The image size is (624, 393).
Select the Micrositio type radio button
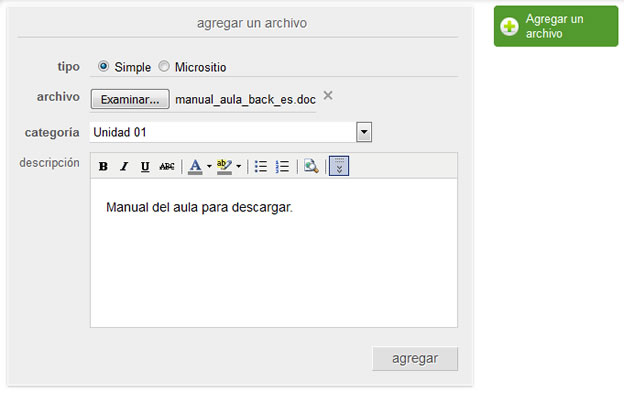[x=164, y=66]
